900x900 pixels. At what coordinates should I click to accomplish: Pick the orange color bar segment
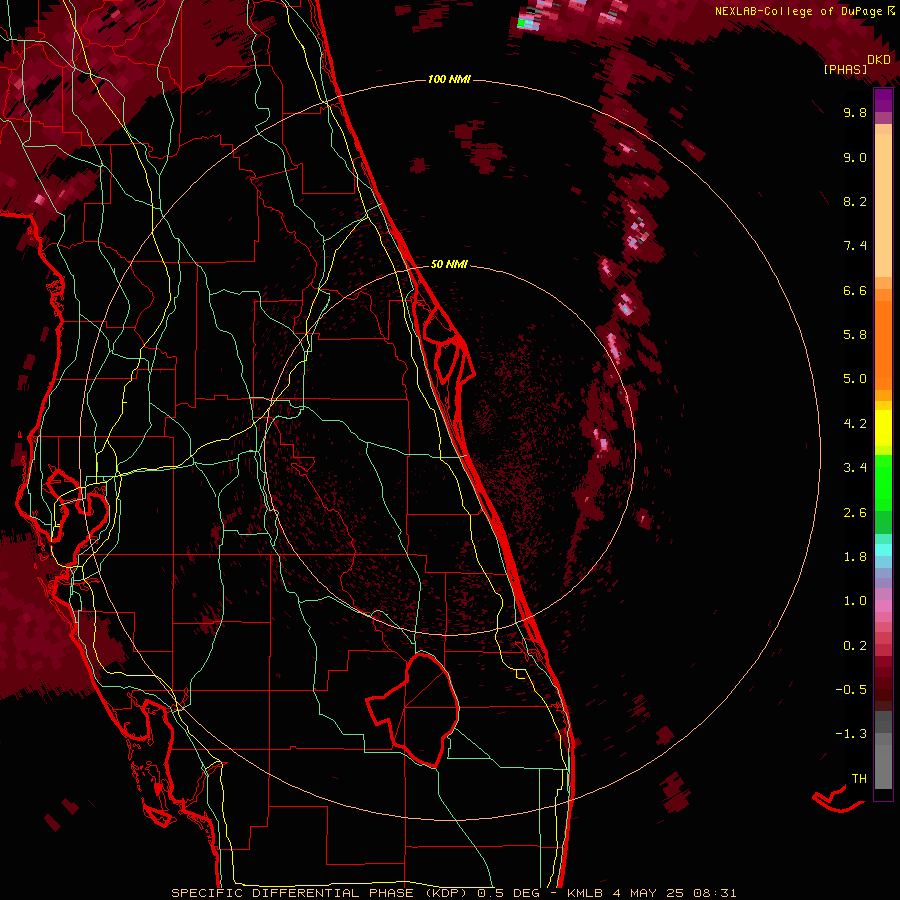coord(883,345)
